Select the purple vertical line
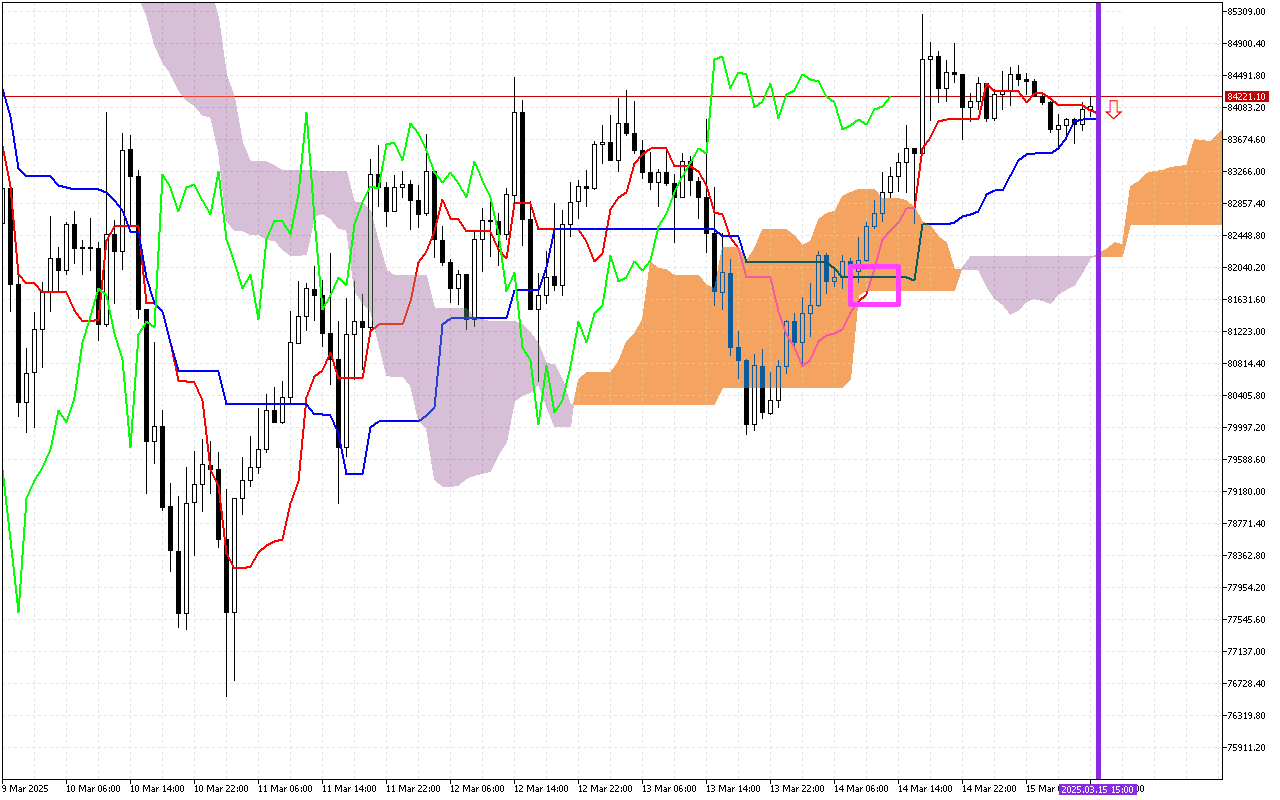Screen dimensions: 1280x800 [x=1099, y=400]
